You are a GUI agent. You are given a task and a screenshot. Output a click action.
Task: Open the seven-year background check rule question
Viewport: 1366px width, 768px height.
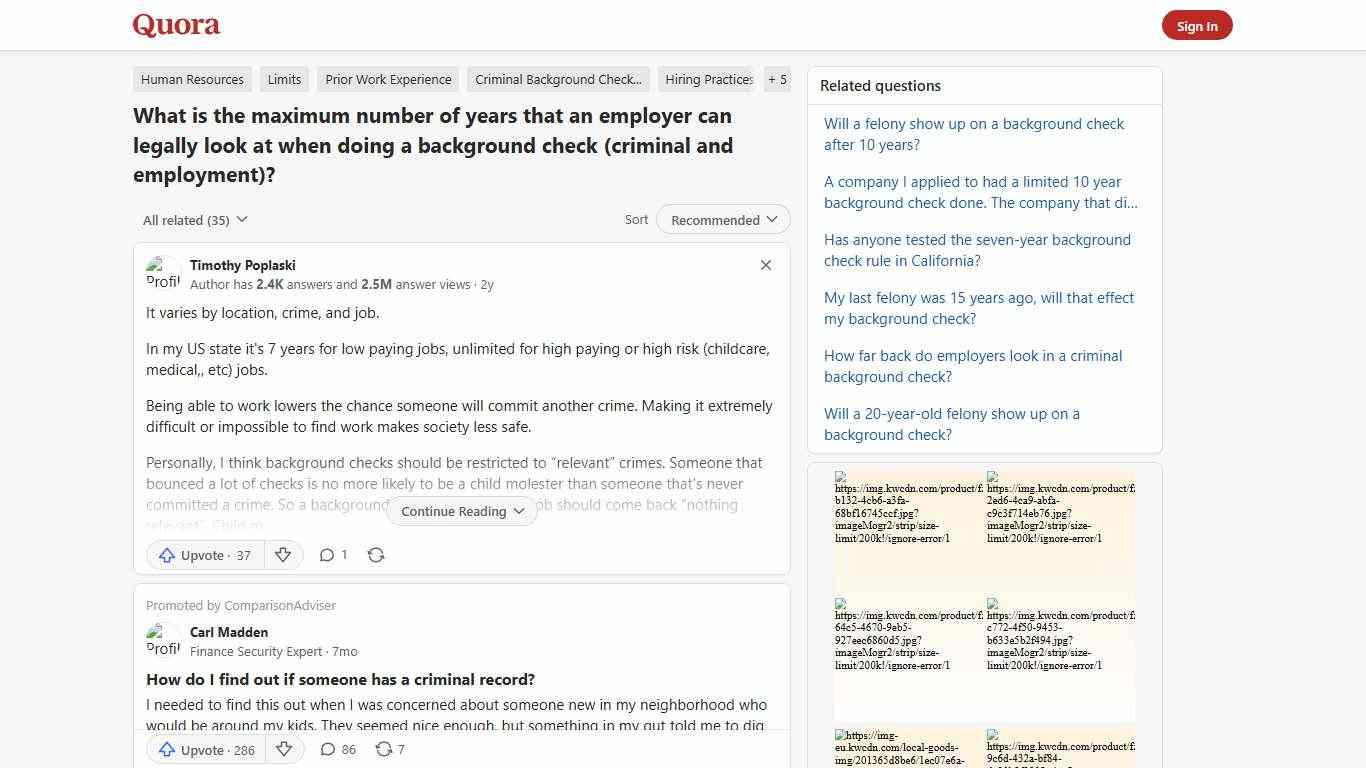[977, 250]
